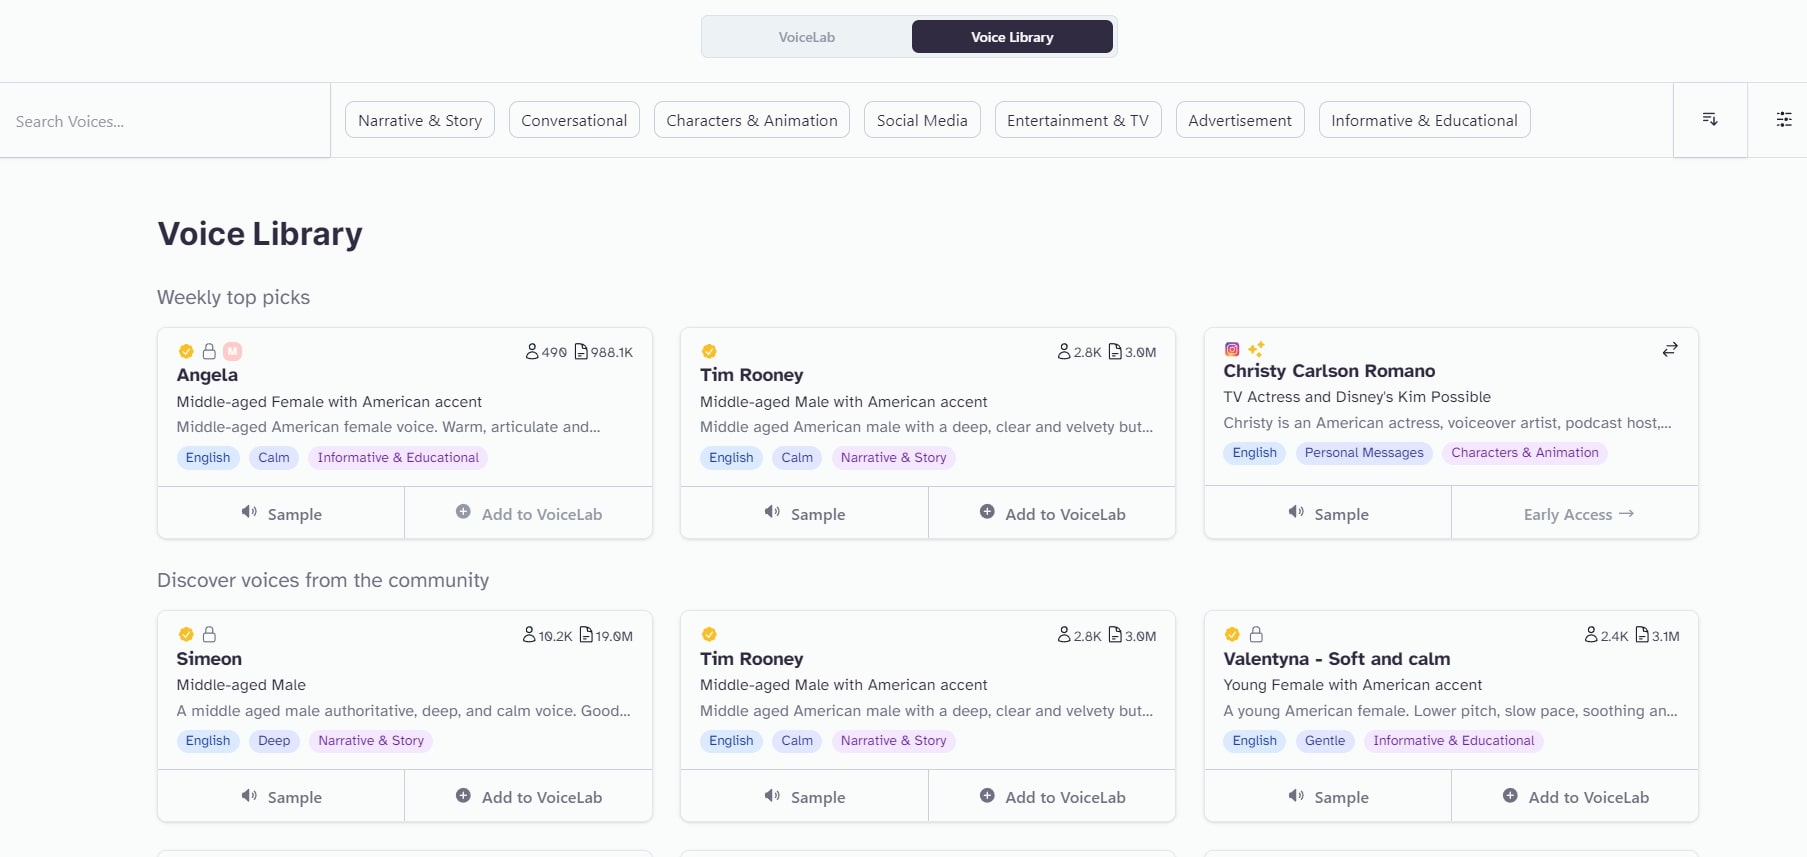Click user count icon on weekly Tim Rooney

(x=1064, y=351)
